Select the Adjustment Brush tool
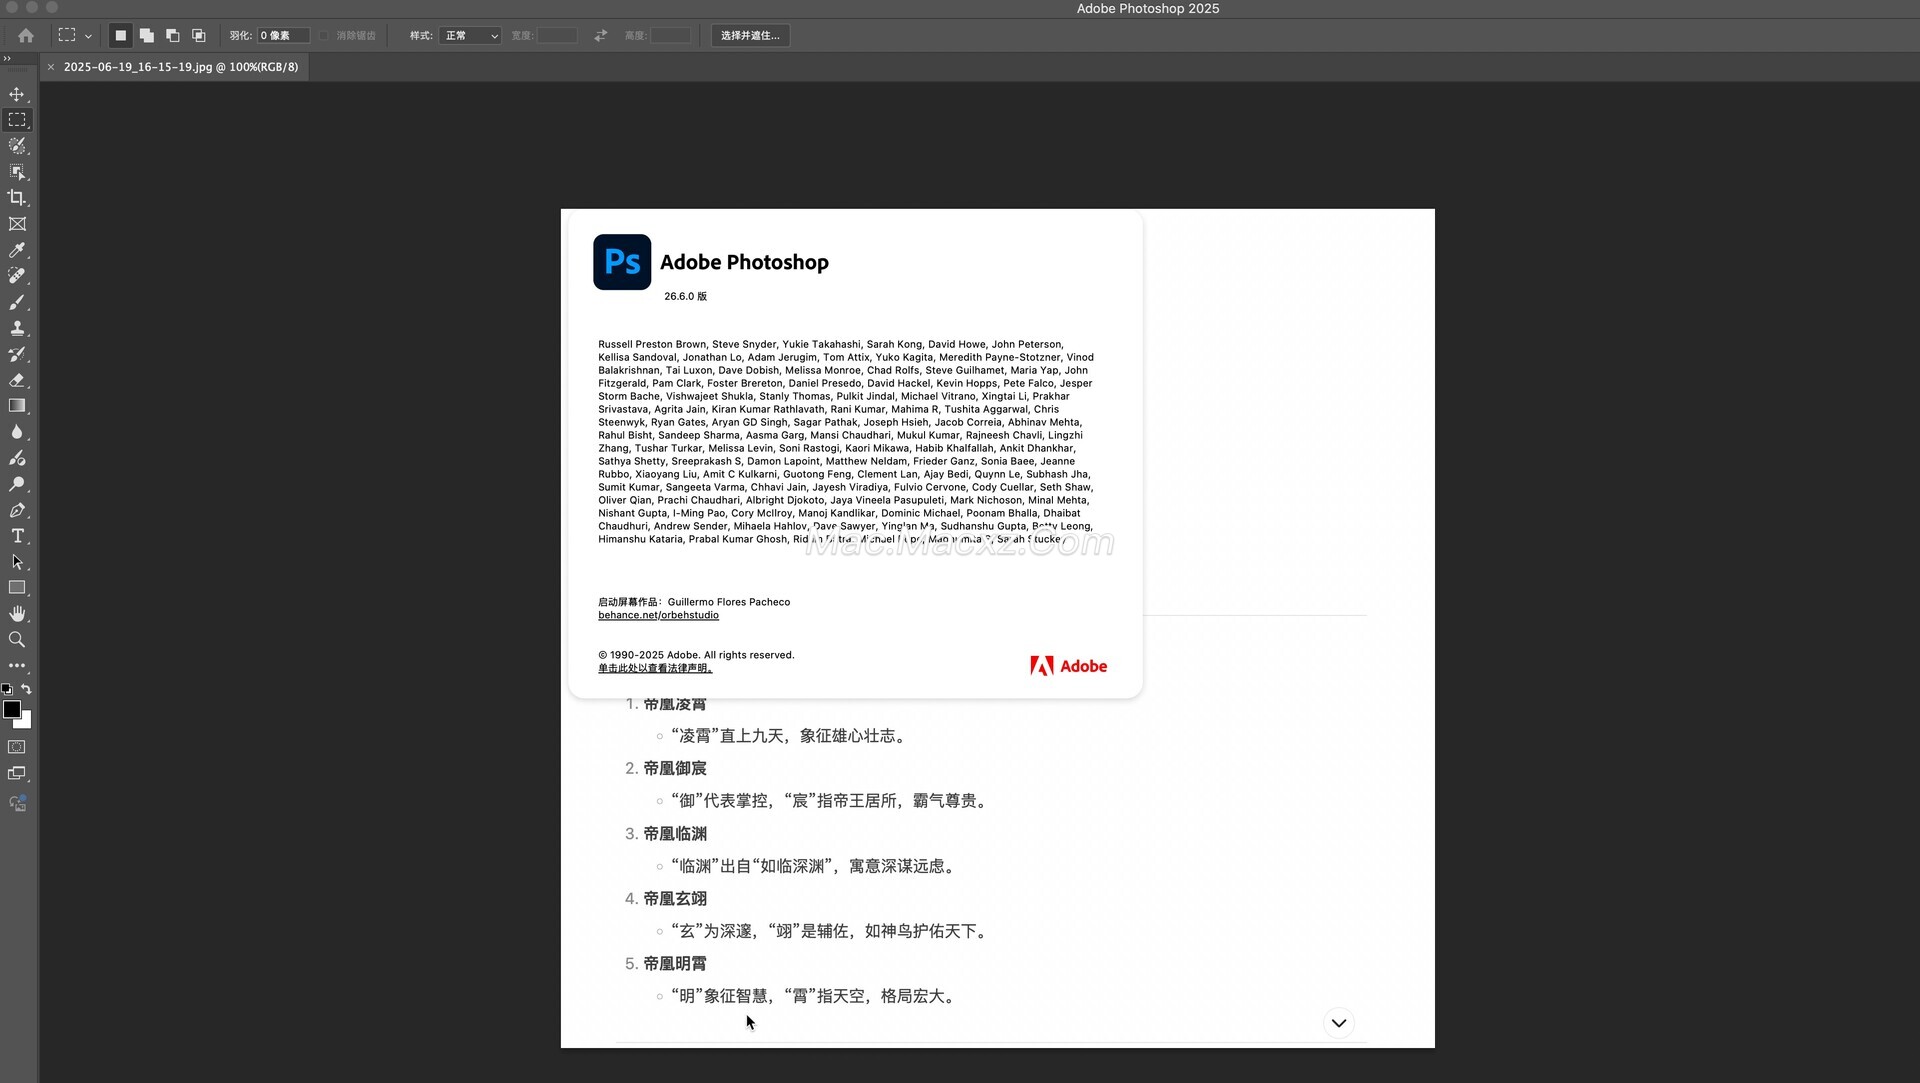 point(17,458)
